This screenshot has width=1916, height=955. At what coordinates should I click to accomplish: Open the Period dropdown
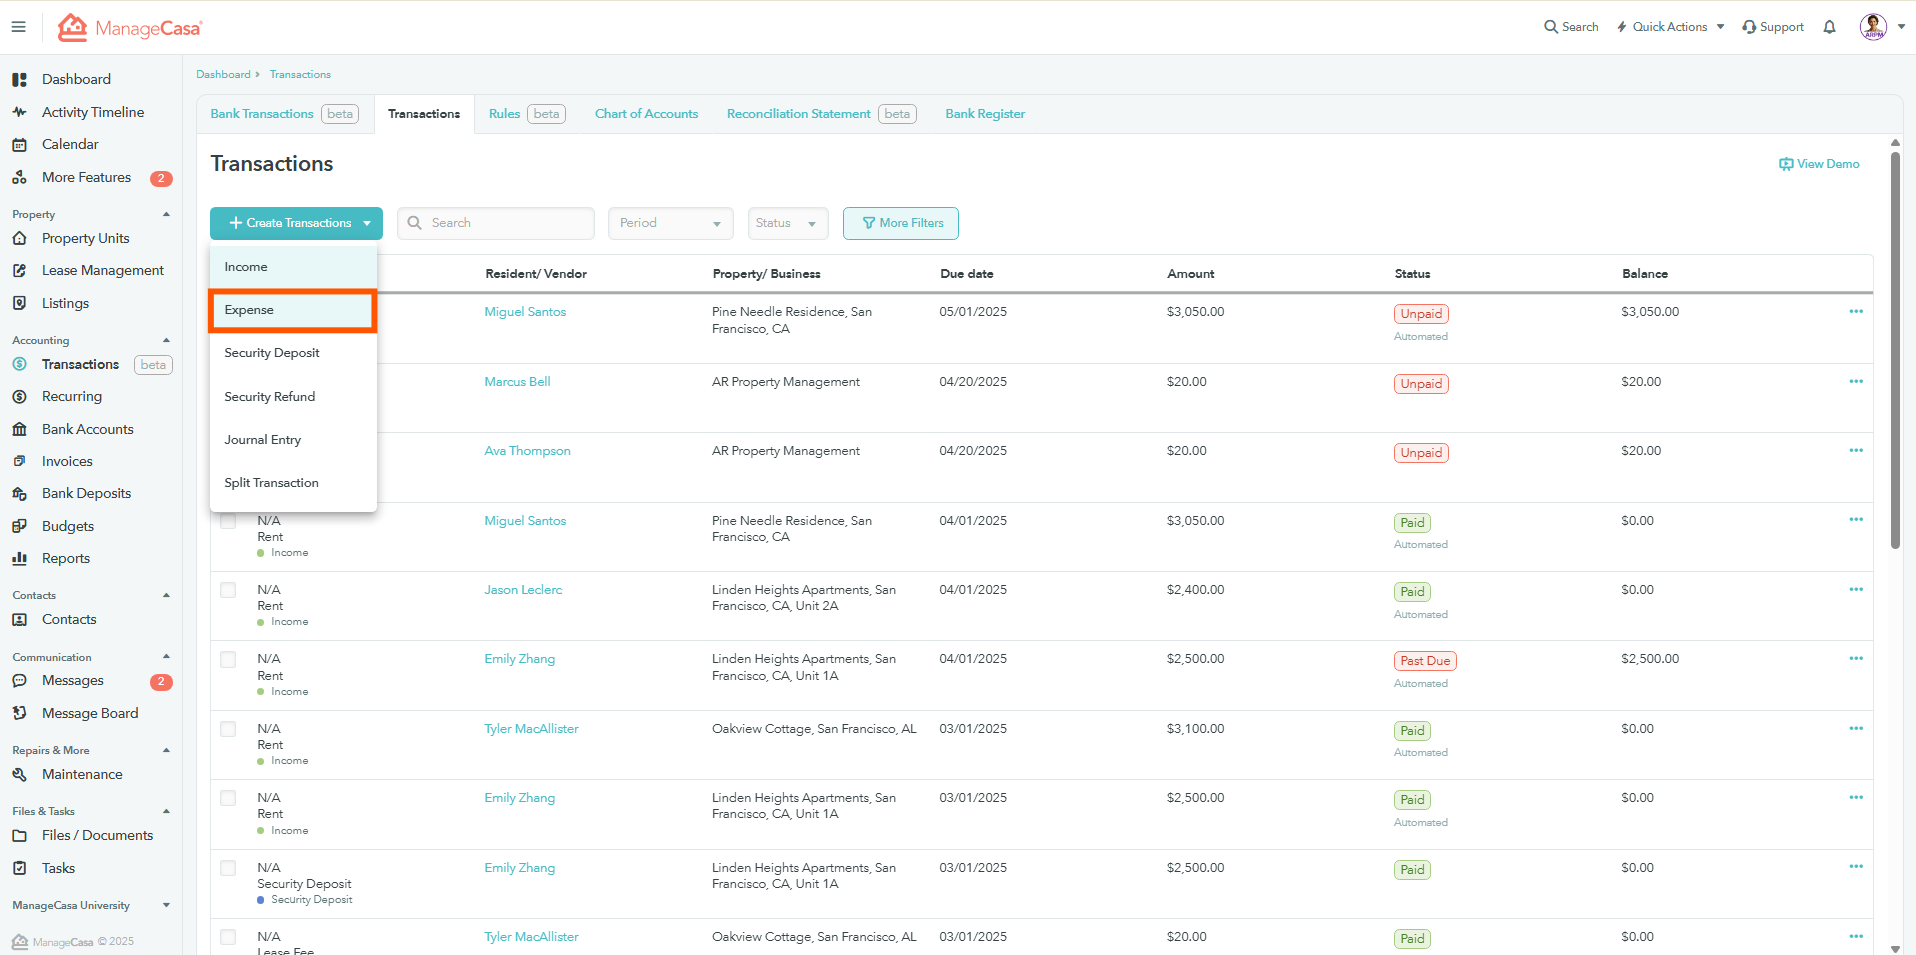[x=670, y=223]
